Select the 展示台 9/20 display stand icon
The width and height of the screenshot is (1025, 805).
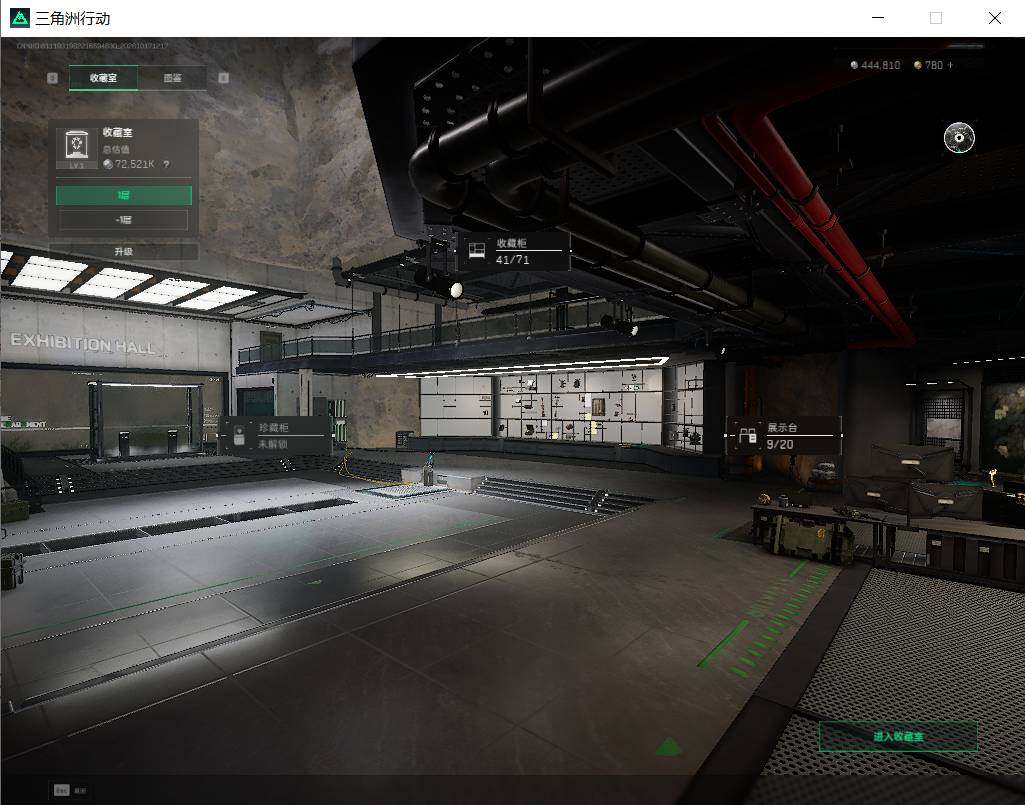747,436
